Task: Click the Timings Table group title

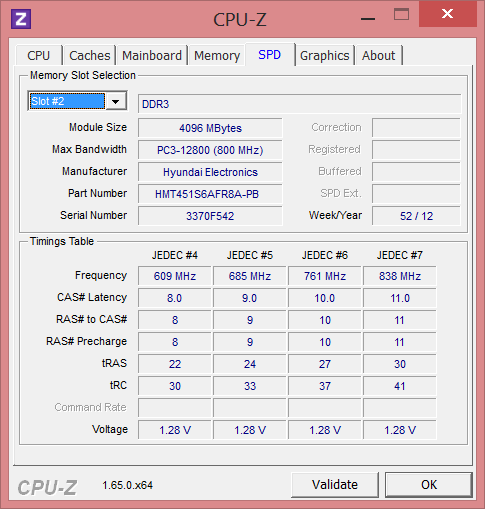Action: click(x=62, y=241)
